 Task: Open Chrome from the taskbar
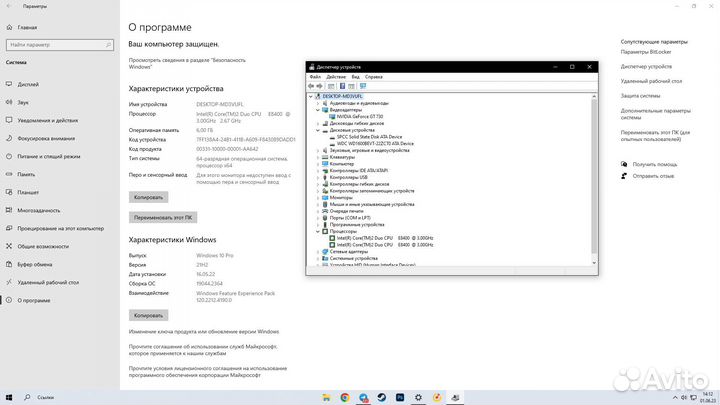coord(345,397)
